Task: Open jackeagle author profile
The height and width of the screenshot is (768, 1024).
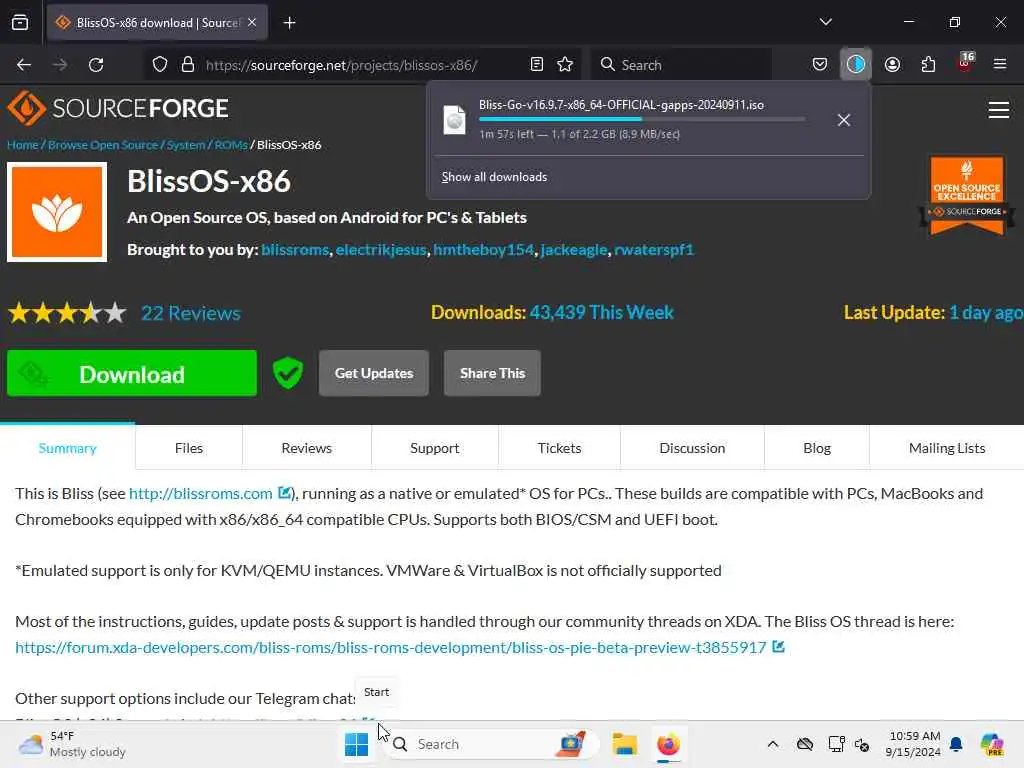Action: click(x=573, y=249)
